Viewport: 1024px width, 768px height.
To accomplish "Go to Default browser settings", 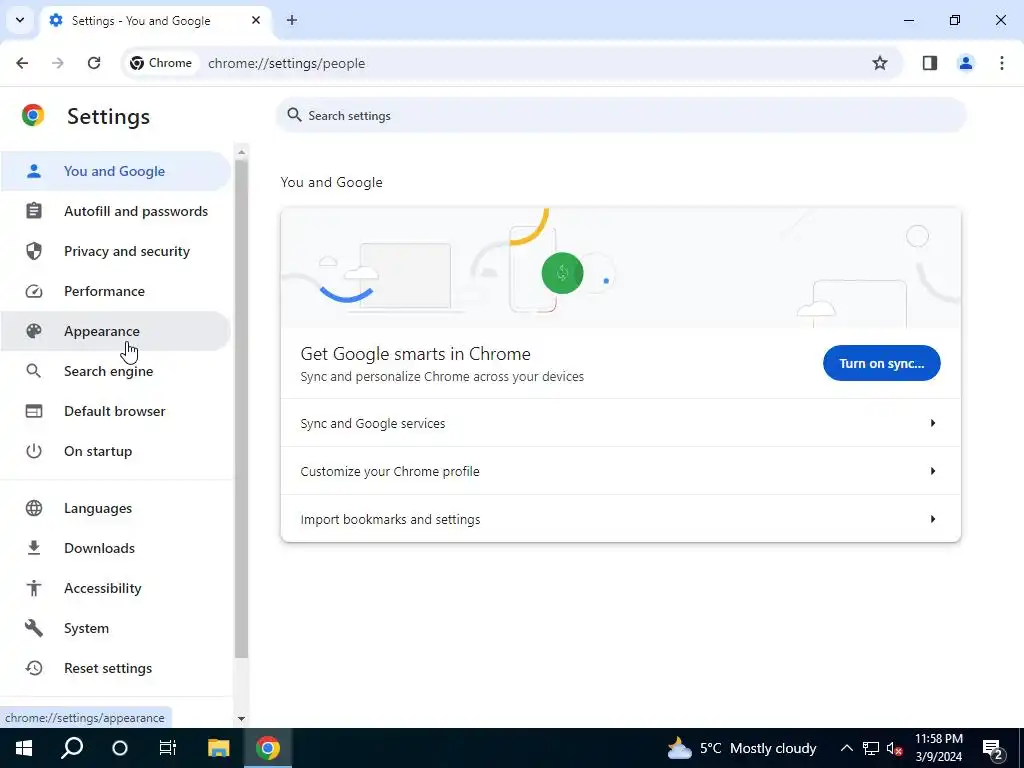I will coord(115,411).
